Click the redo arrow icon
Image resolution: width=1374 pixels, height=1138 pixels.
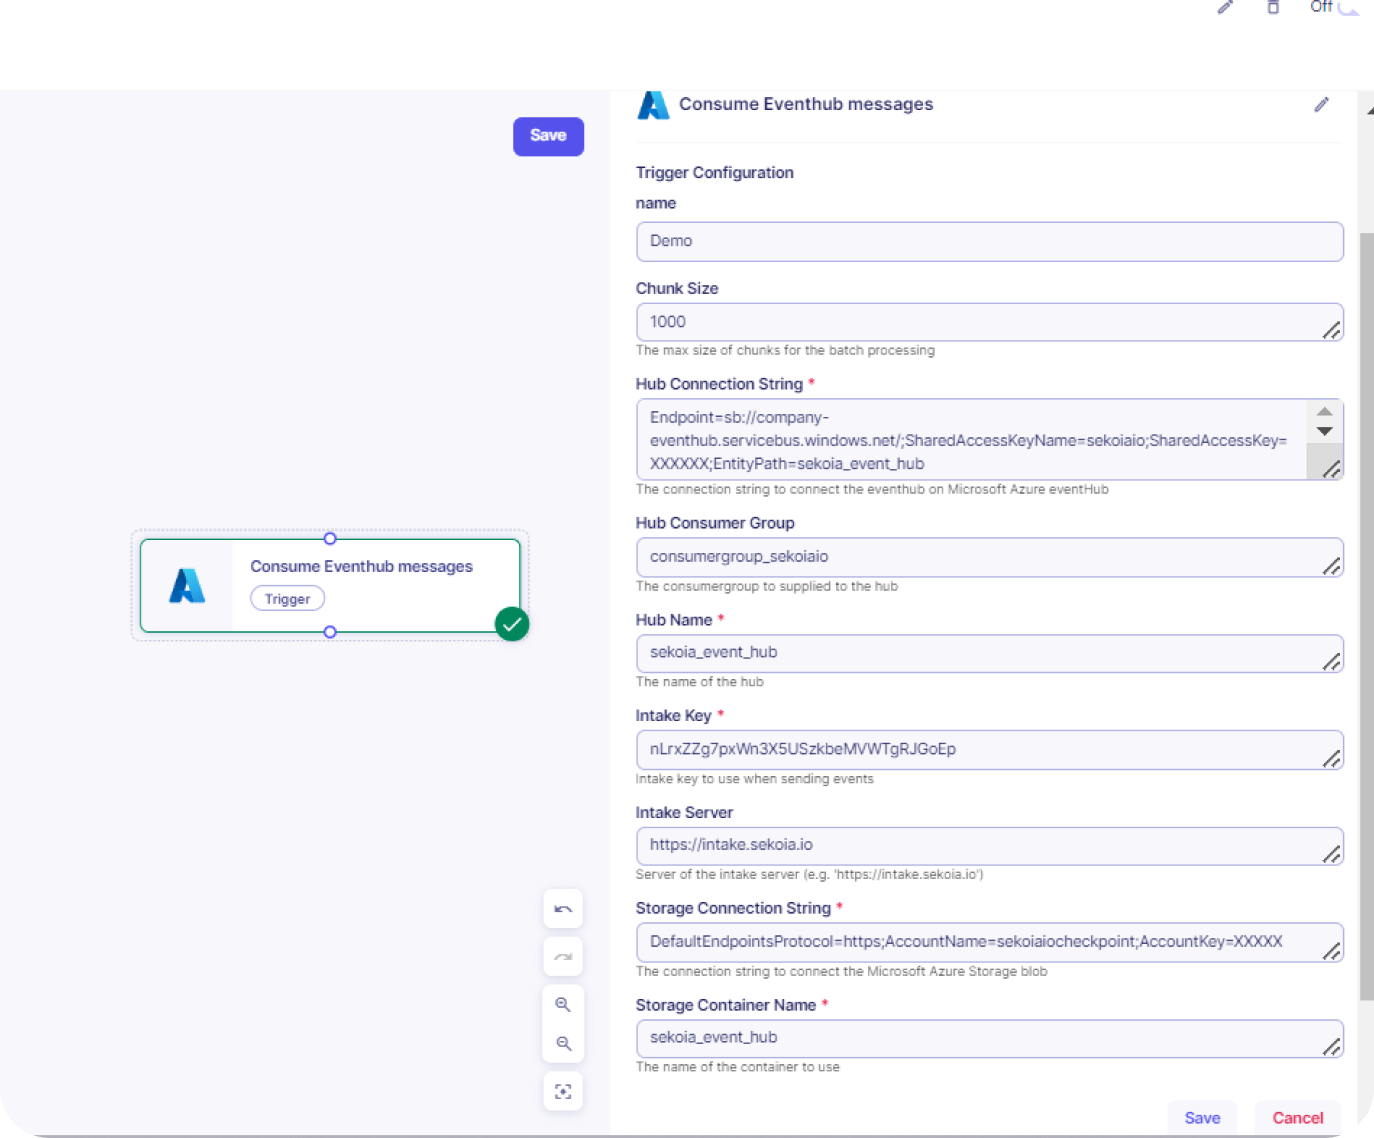[x=563, y=957]
